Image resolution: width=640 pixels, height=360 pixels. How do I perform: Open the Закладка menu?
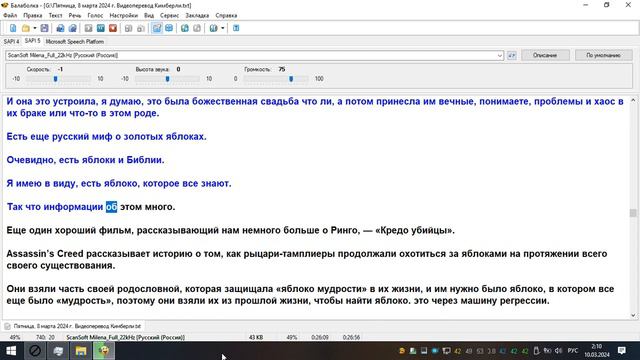(x=197, y=16)
